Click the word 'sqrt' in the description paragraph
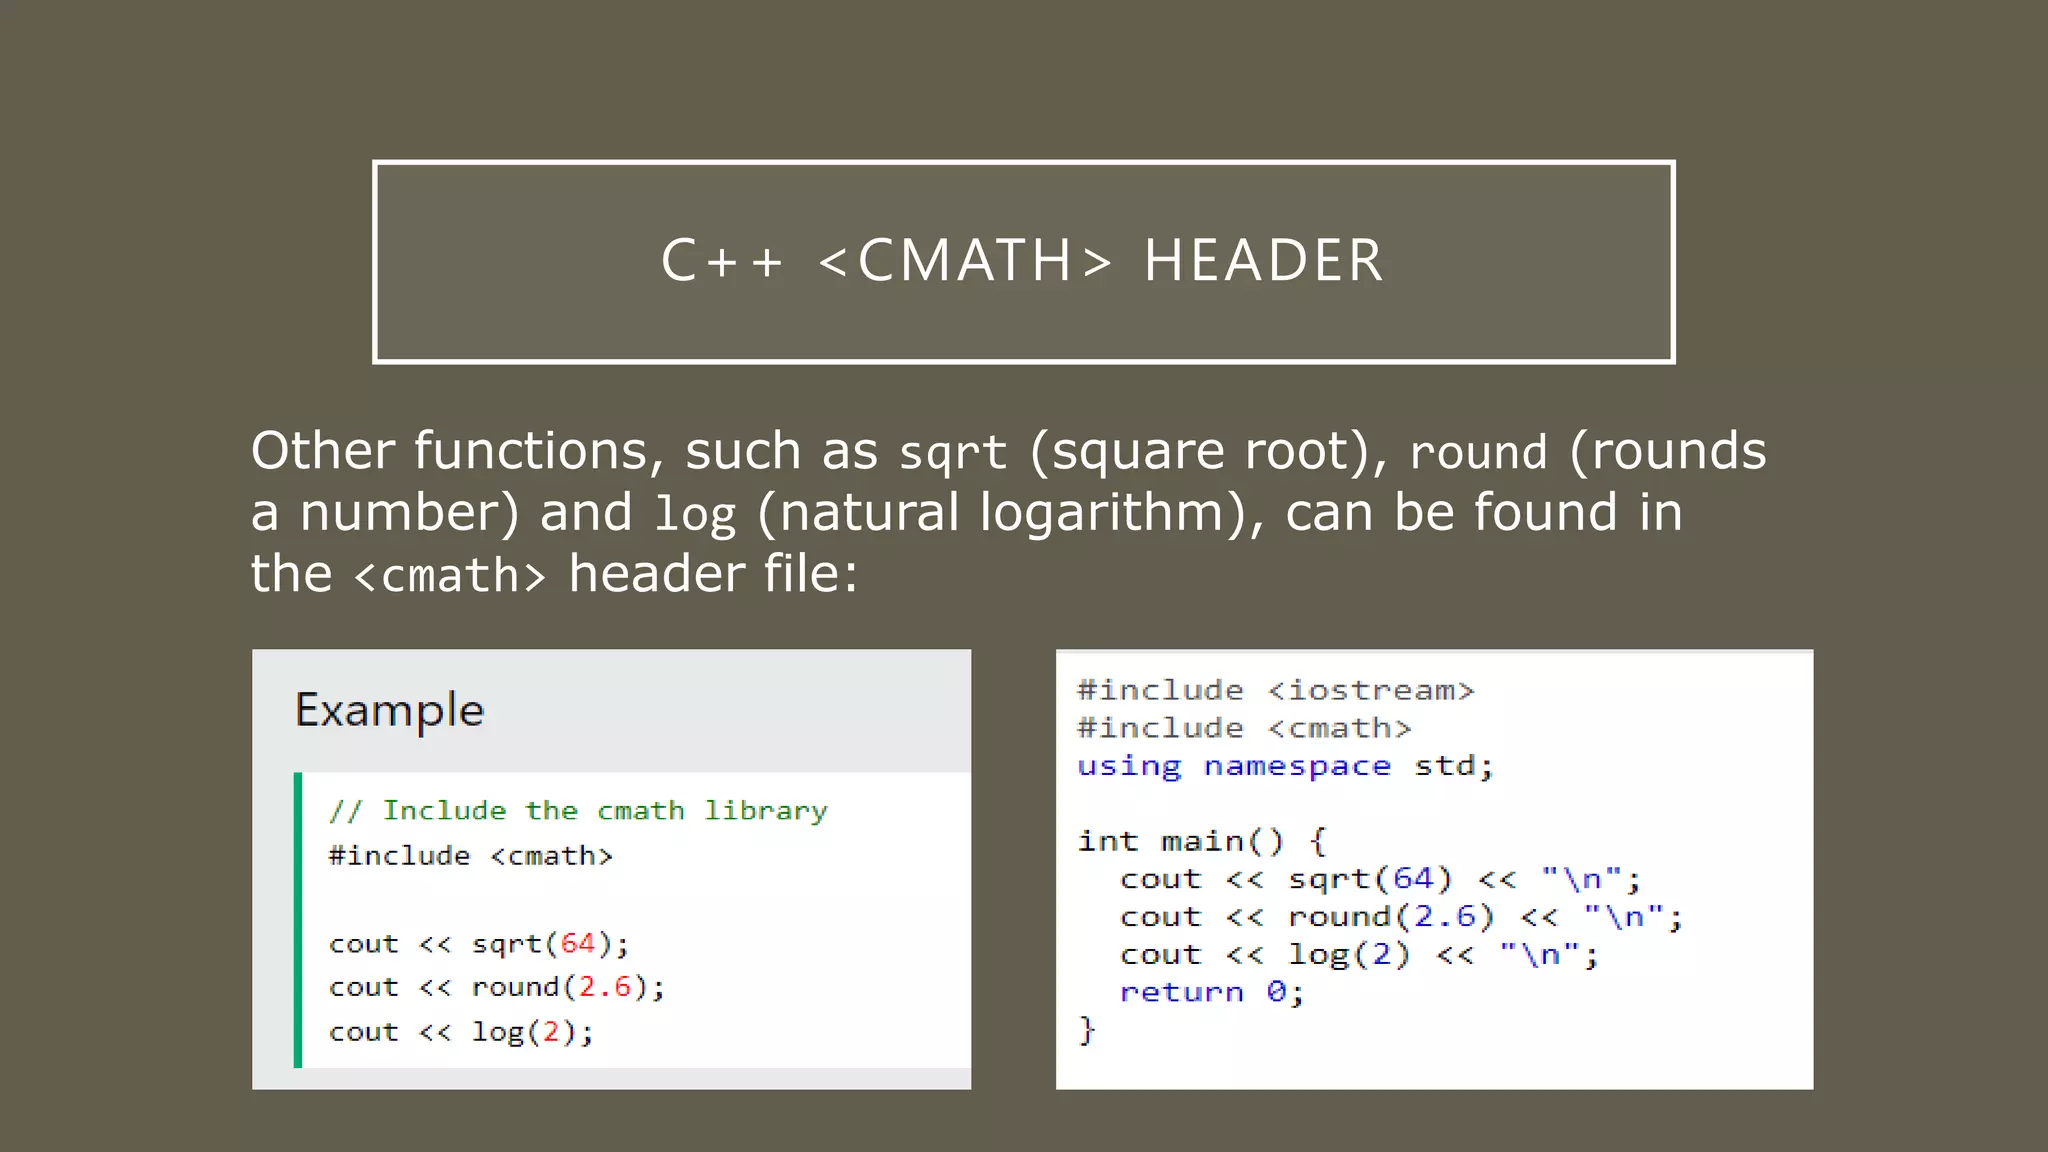The width and height of the screenshot is (2048, 1152). tap(953, 455)
